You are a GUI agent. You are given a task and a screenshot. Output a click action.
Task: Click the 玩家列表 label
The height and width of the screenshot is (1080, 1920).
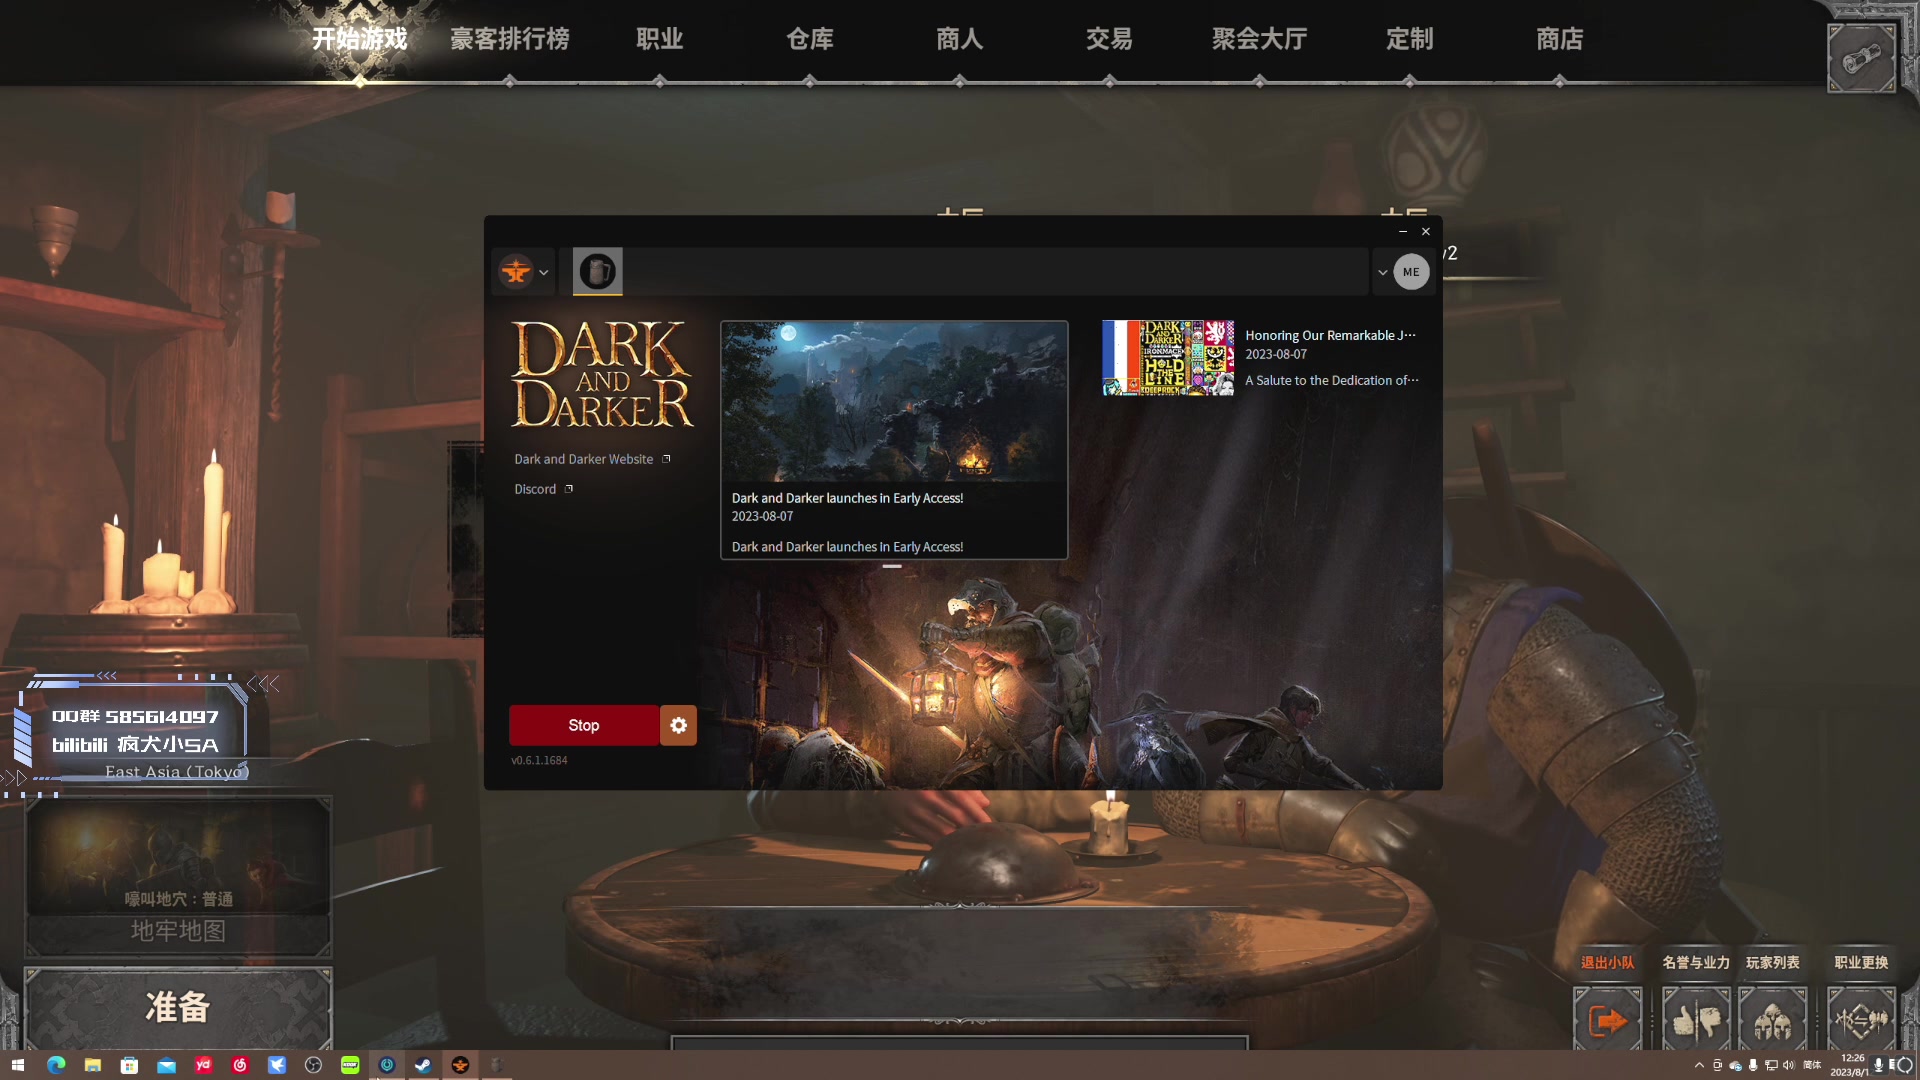[x=1773, y=962]
